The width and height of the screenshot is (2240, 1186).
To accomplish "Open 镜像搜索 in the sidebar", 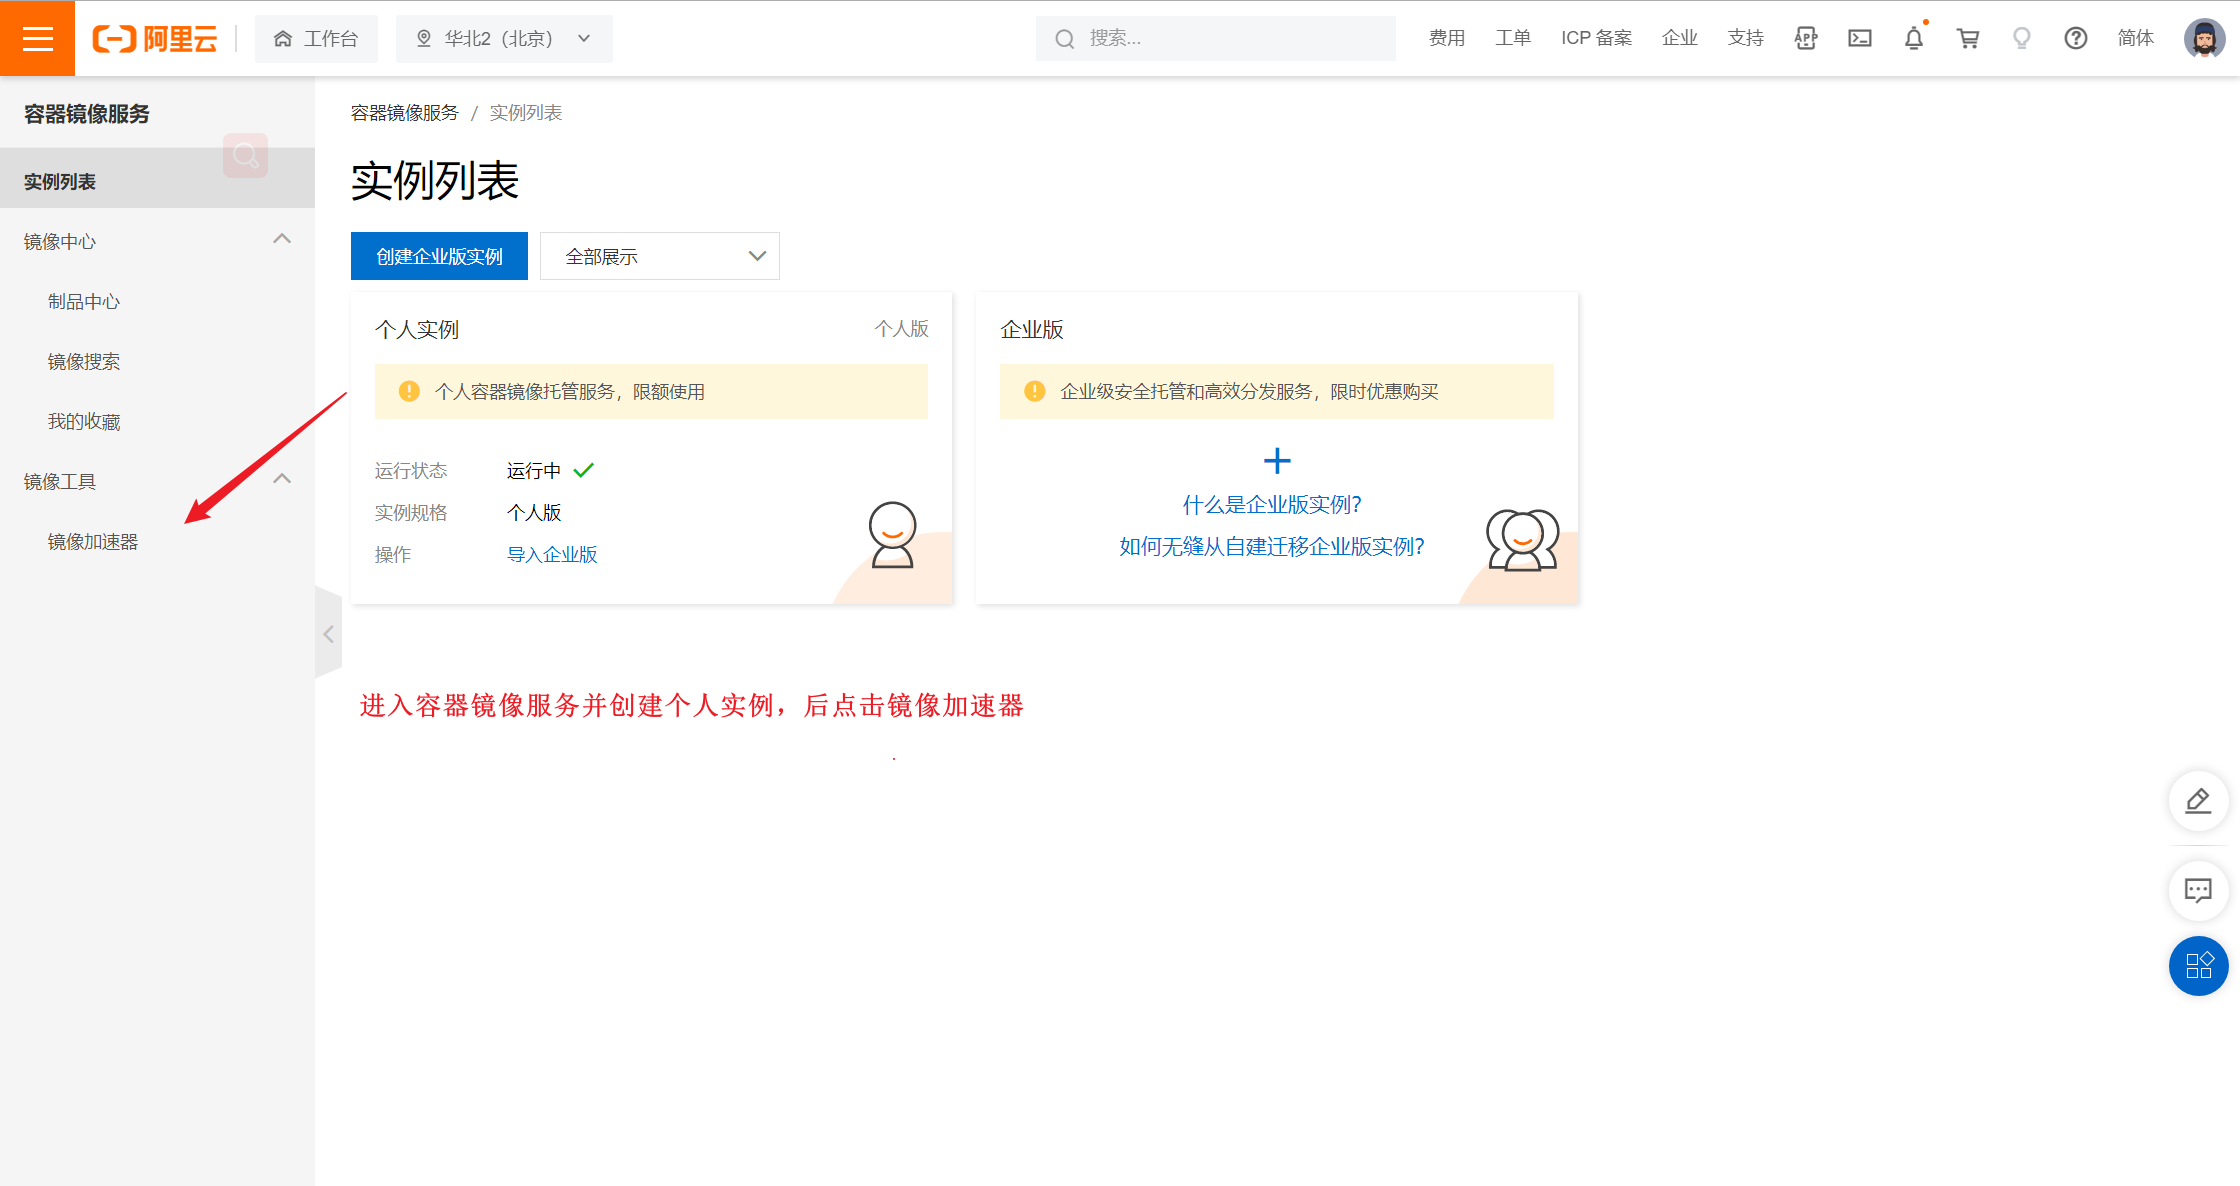I will tap(84, 362).
